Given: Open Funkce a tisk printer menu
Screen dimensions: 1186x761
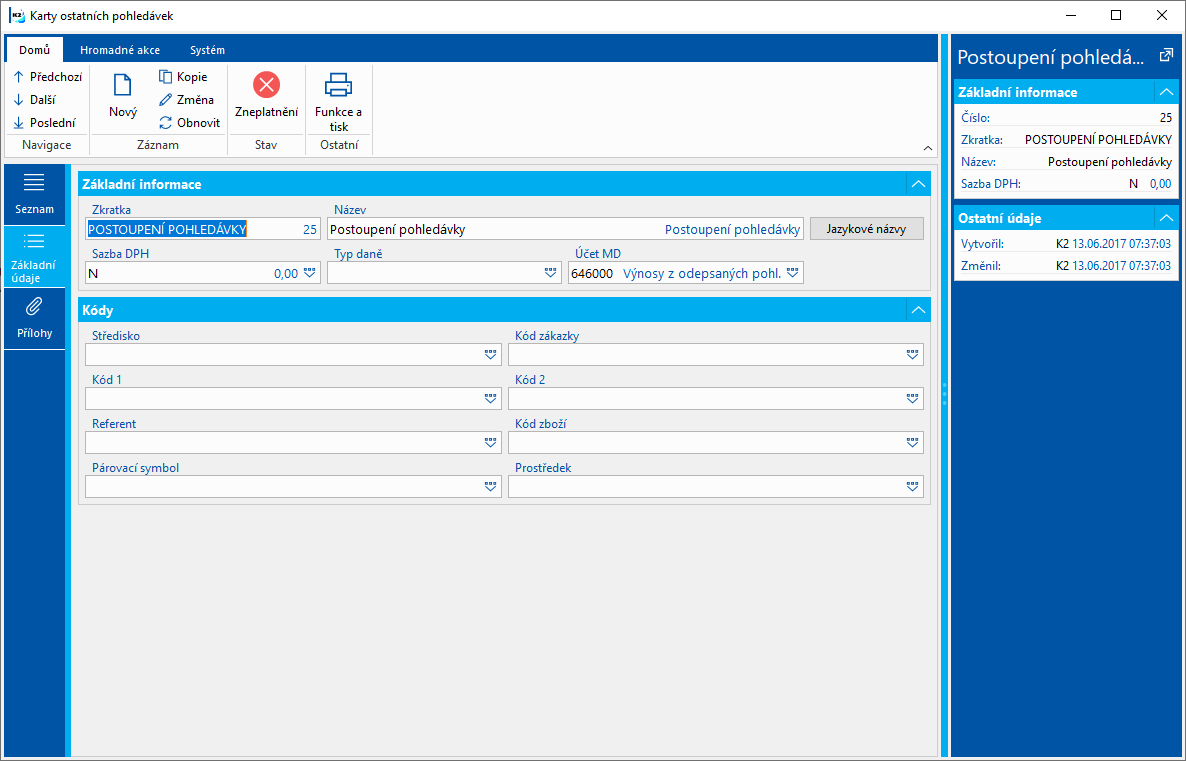Looking at the screenshot, I should pos(338,102).
